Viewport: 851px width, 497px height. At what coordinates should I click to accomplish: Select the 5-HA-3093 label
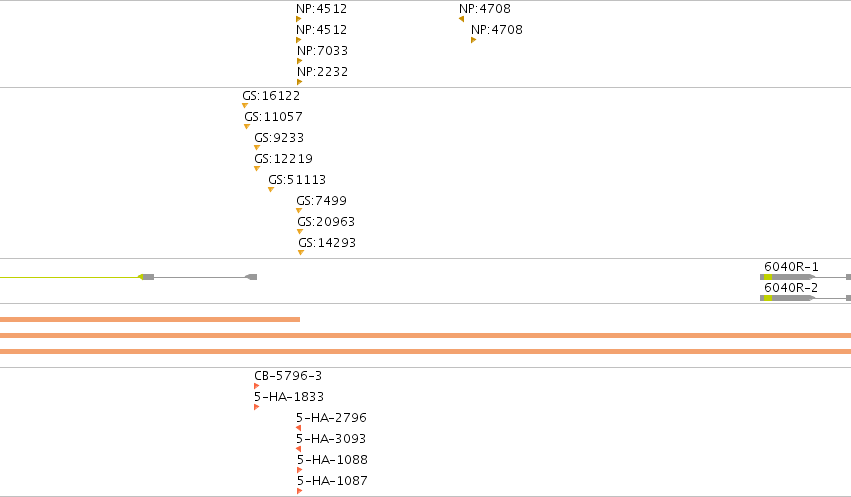(x=331, y=439)
